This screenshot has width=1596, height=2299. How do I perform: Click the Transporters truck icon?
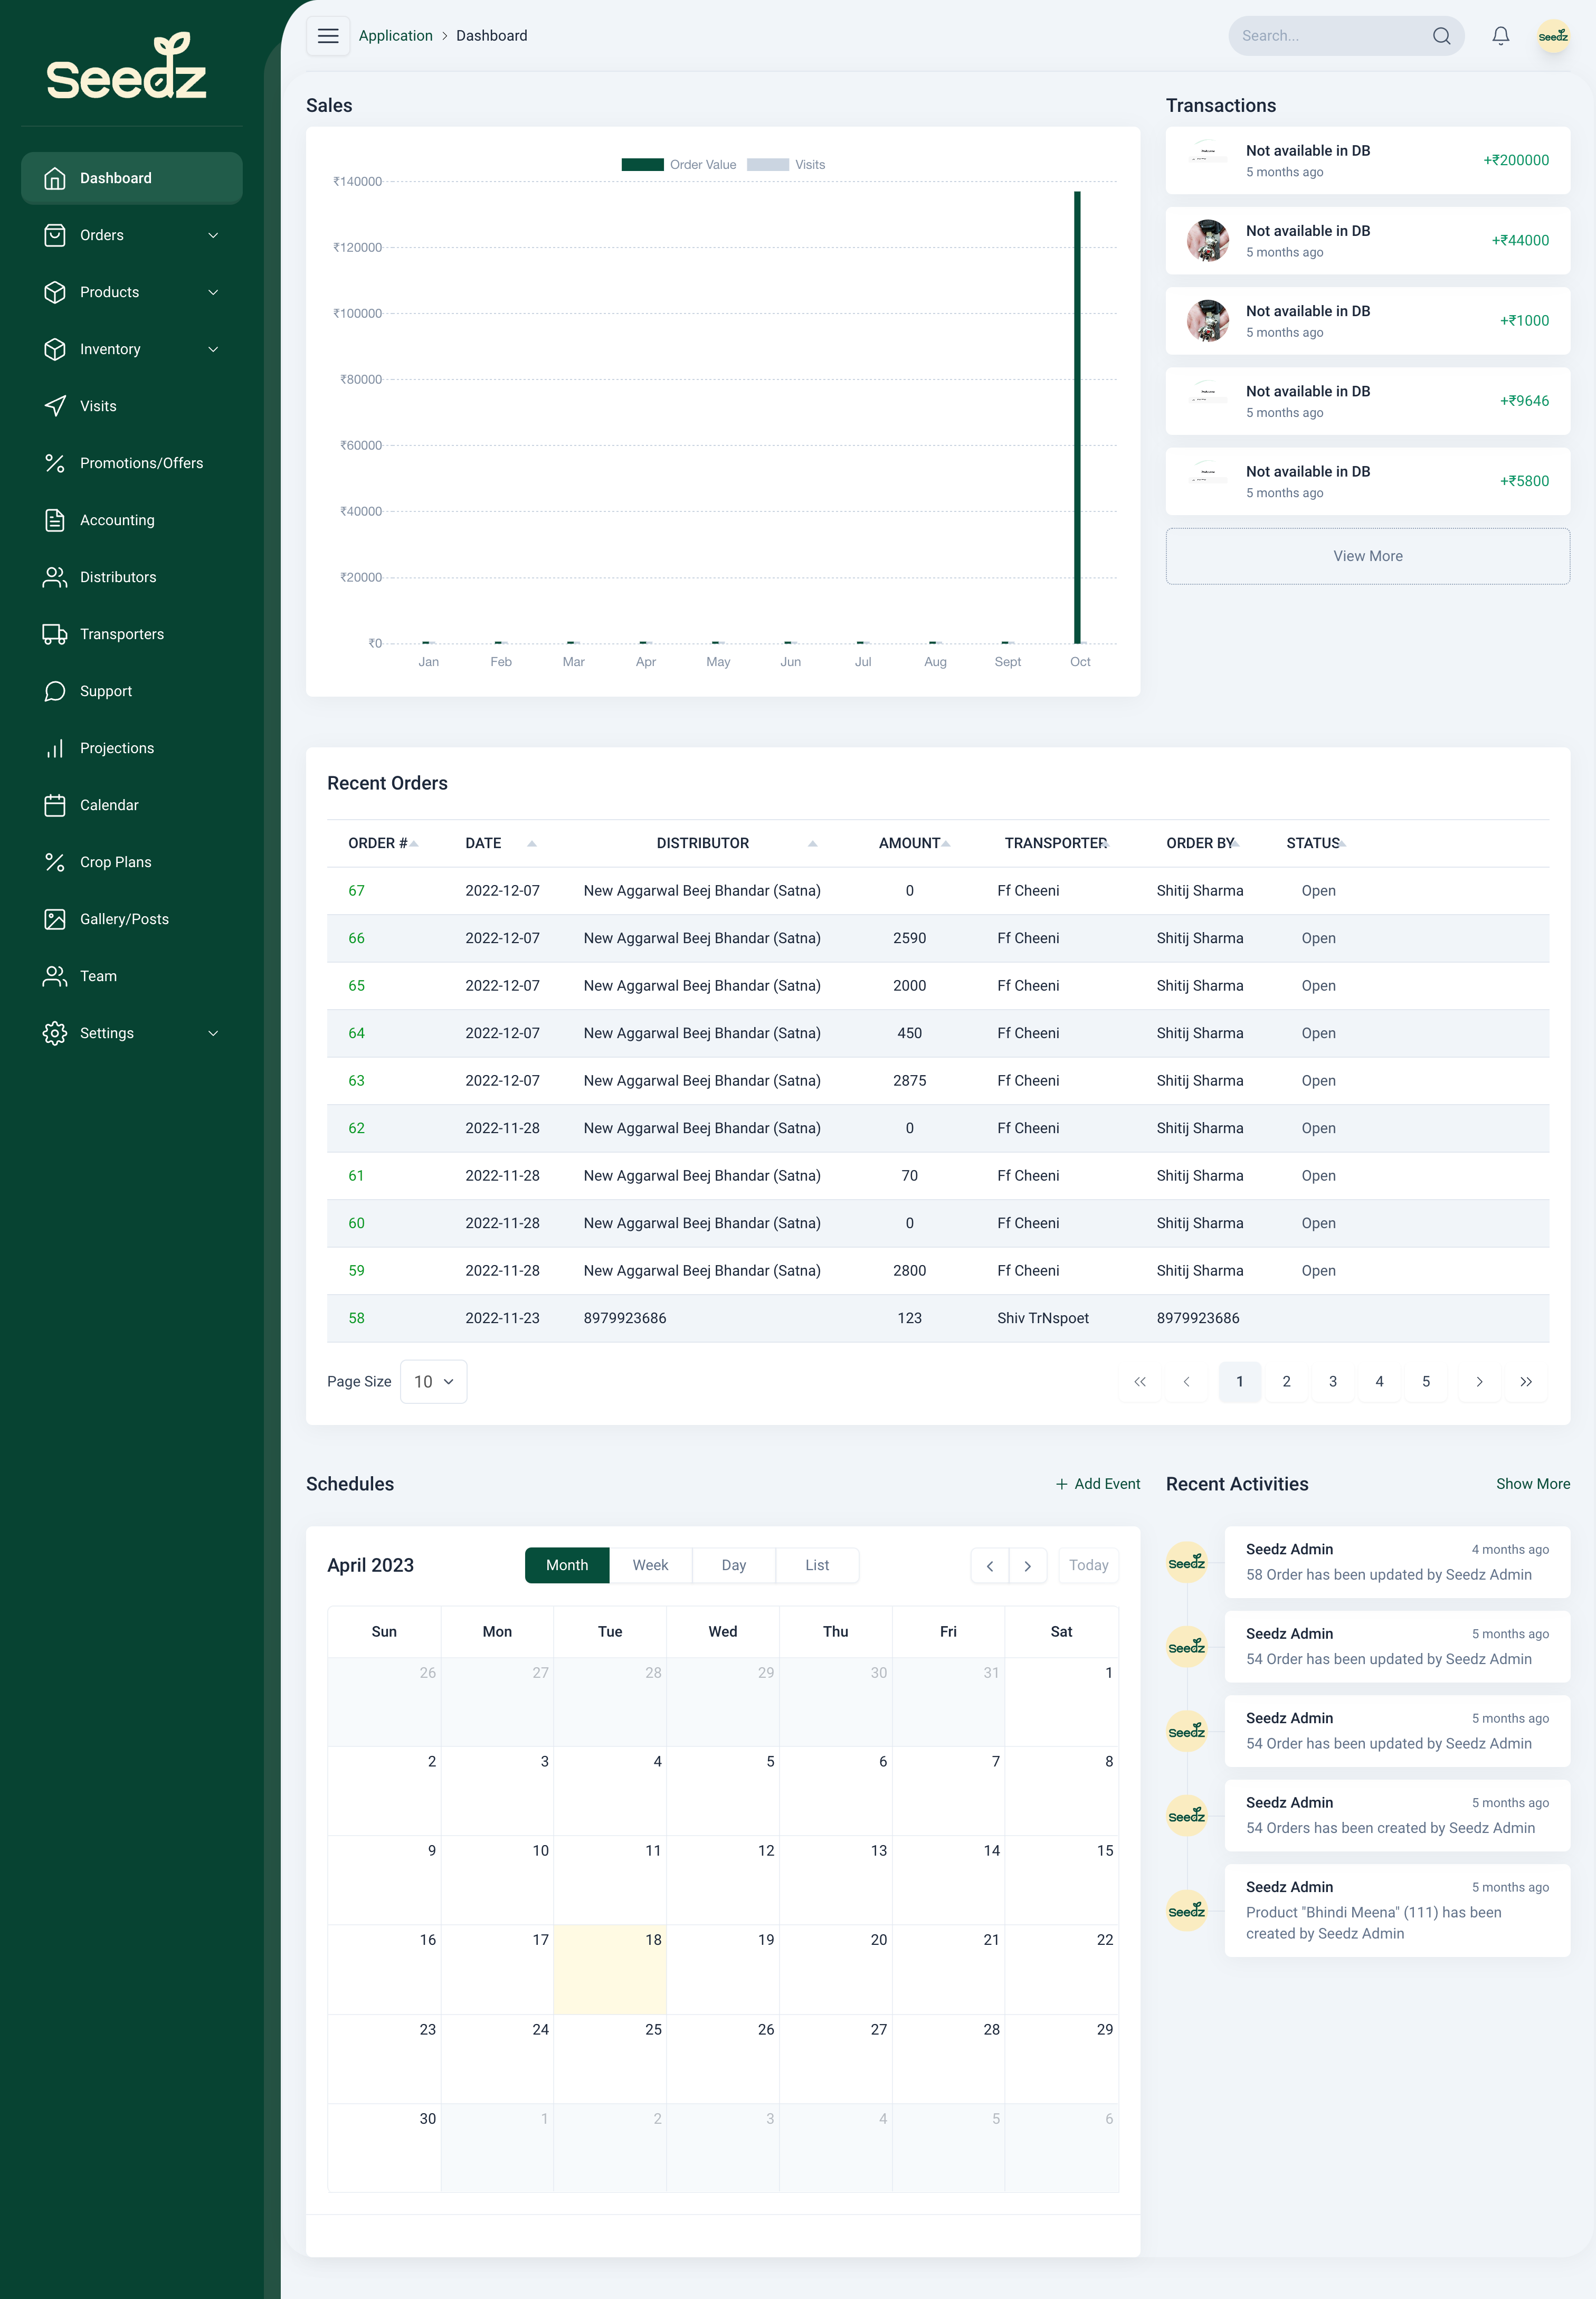coord(55,634)
